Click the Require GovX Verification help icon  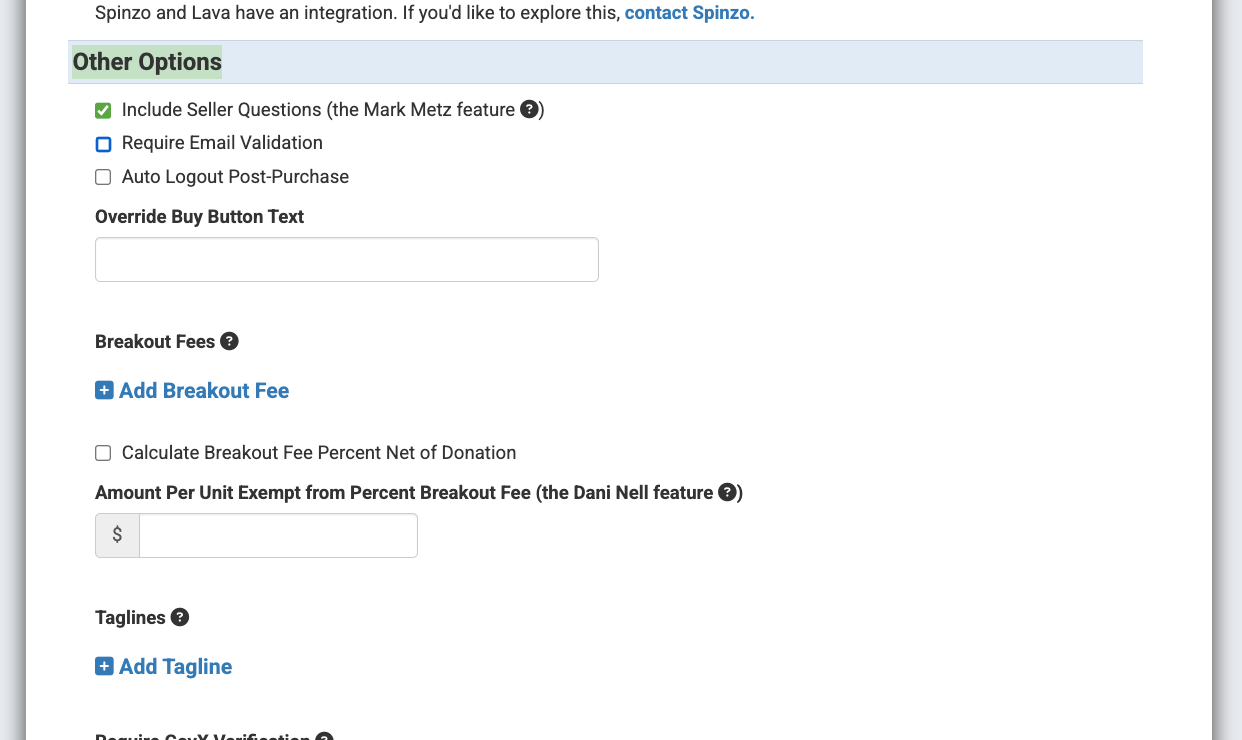click(x=324, y=737)
